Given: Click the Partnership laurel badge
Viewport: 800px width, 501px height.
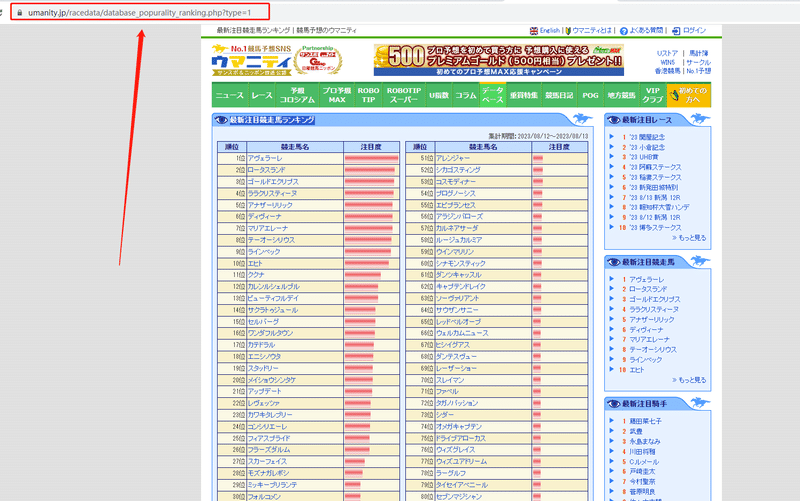Looking at the screenshot, I should click(318, 60).
